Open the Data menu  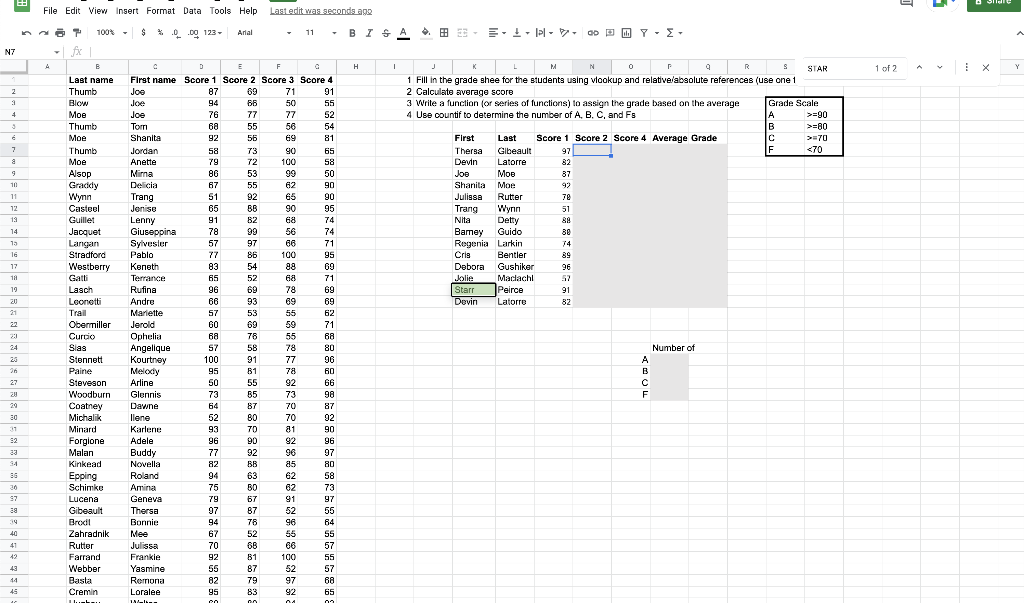pyautogui.click(x=192, y=11)
